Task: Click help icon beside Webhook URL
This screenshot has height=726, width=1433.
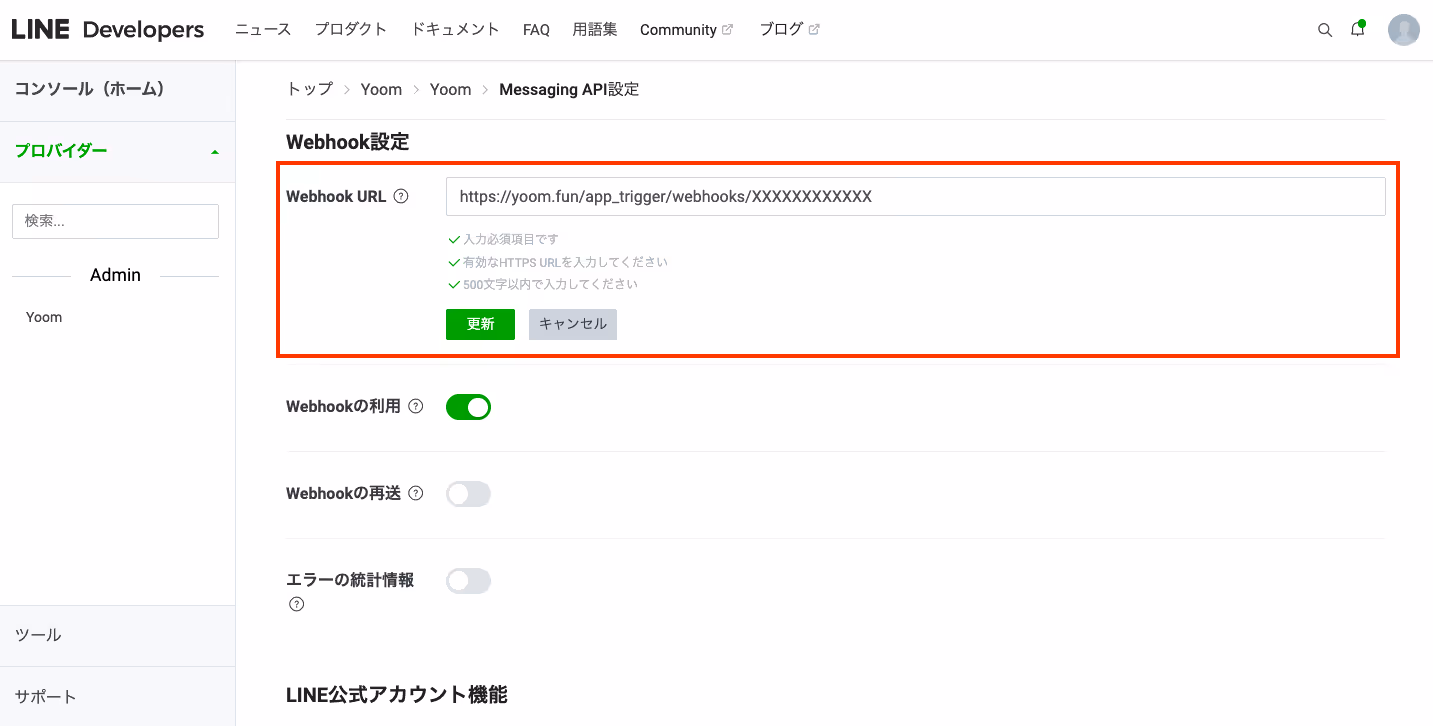Action: [x=401, y=196]
